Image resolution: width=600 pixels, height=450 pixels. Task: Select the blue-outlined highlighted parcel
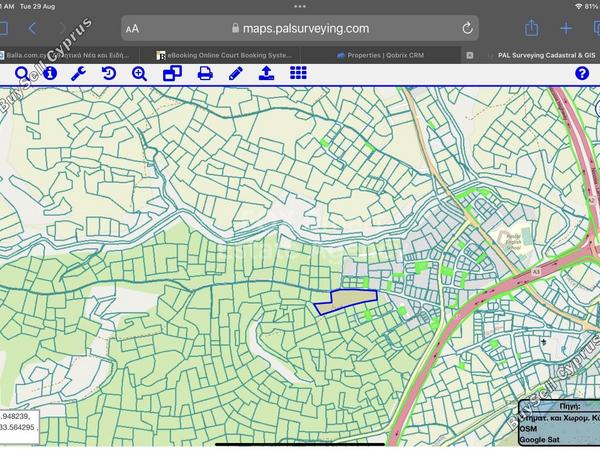(346, 302)
